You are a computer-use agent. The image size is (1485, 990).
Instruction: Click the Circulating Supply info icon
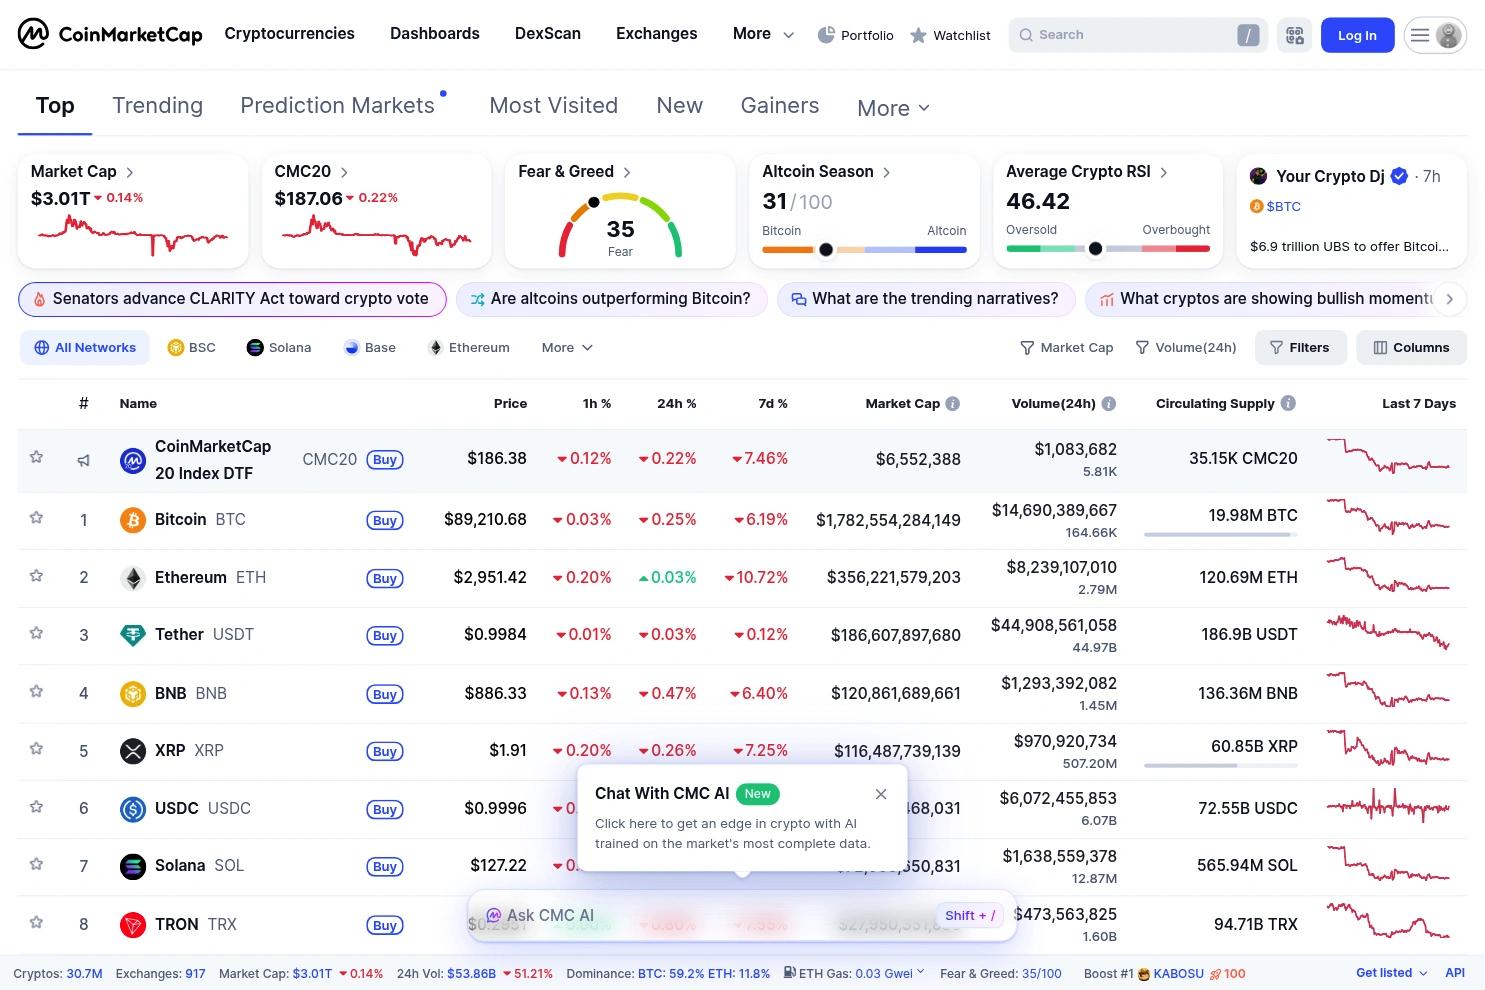[1288, 403]
